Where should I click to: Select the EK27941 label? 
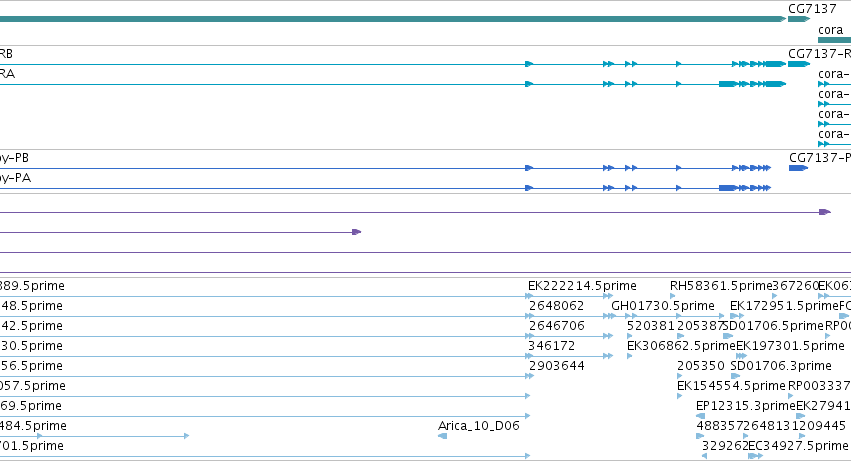tap(823, 406)
